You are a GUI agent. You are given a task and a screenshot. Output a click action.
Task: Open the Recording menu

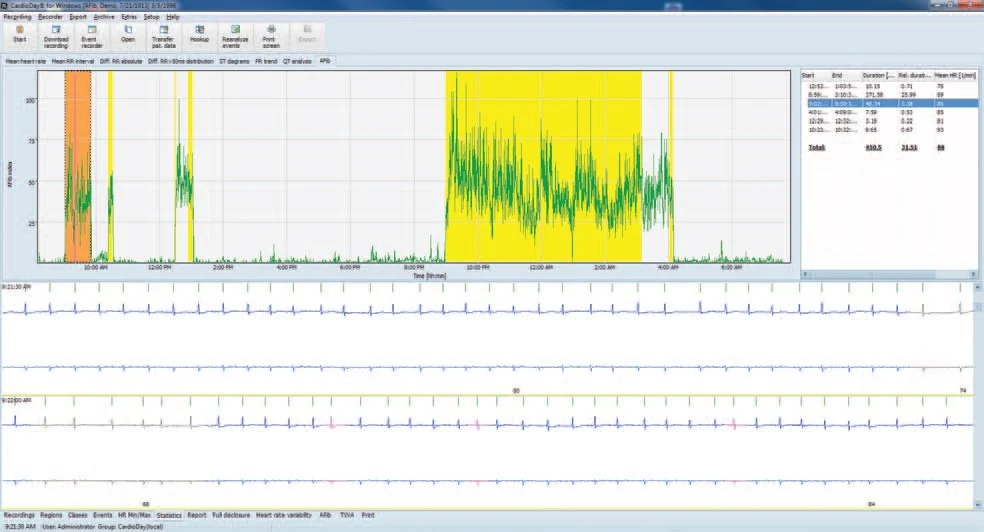pos(17,17)
